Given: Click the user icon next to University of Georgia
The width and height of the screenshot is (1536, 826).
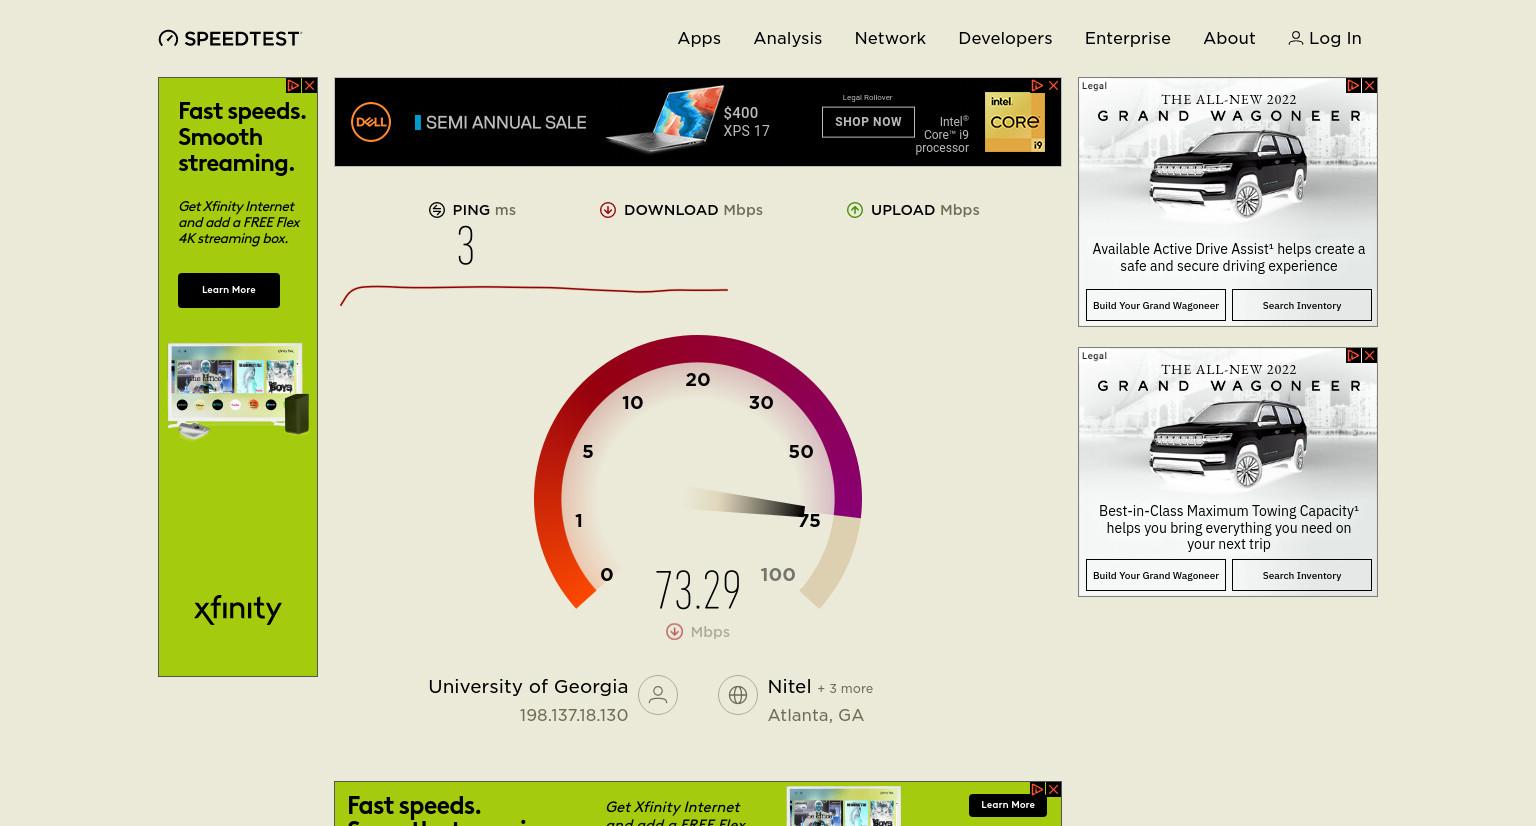Looking at the screenshot, I should (x=658, y=695).
